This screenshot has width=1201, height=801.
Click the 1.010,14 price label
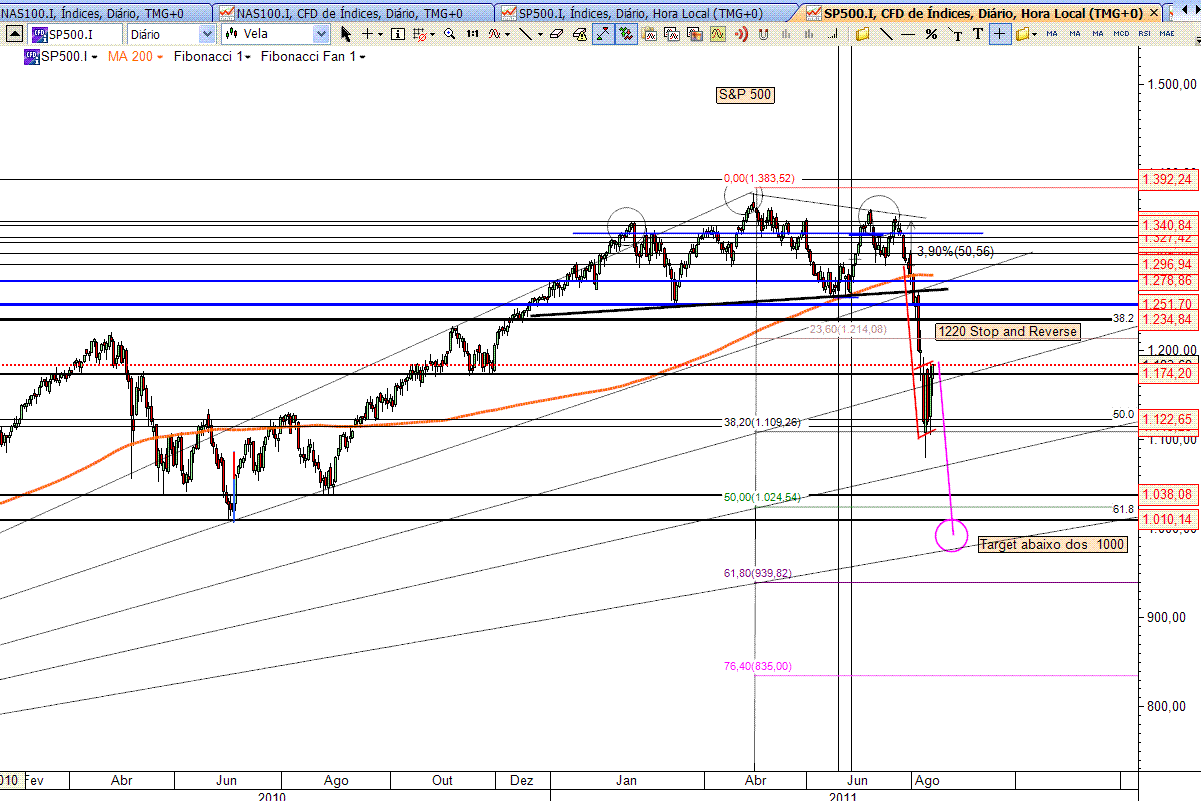pos(1167,519)
